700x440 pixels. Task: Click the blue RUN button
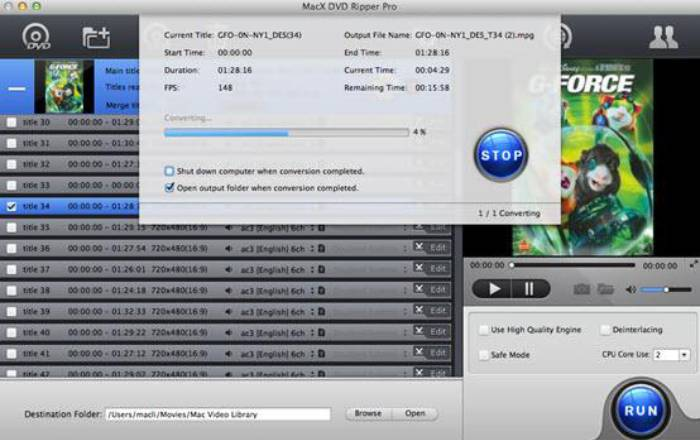641,410
